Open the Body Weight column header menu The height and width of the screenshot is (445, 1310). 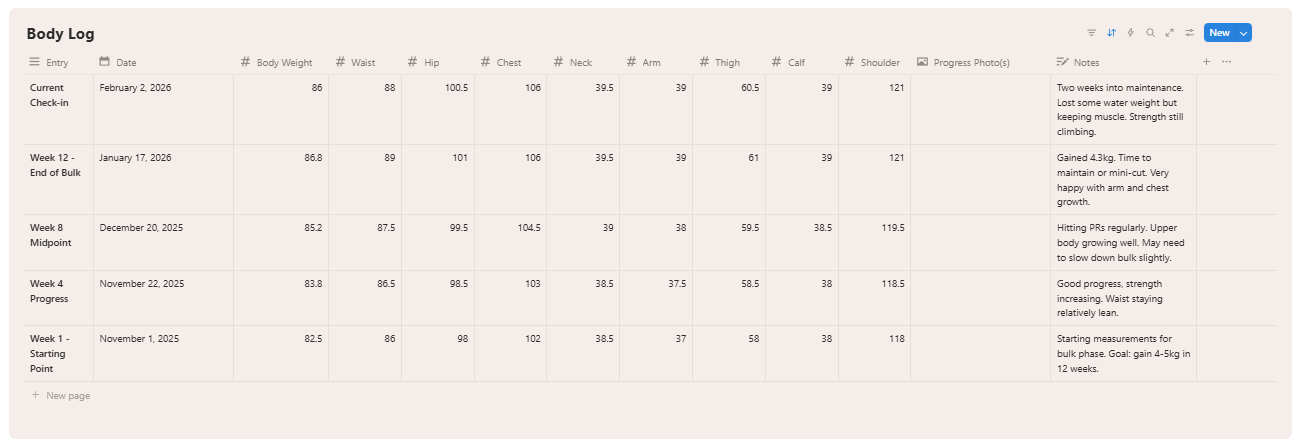(283, 63)
